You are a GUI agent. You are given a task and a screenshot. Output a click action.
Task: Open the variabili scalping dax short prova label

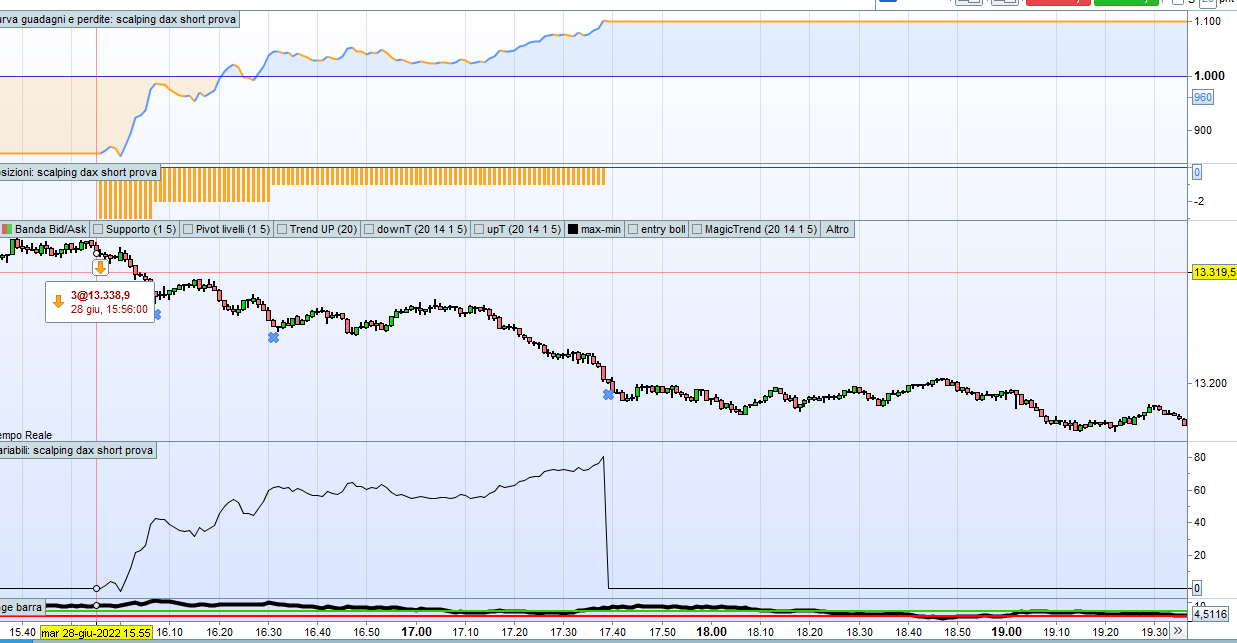(80, 451)
